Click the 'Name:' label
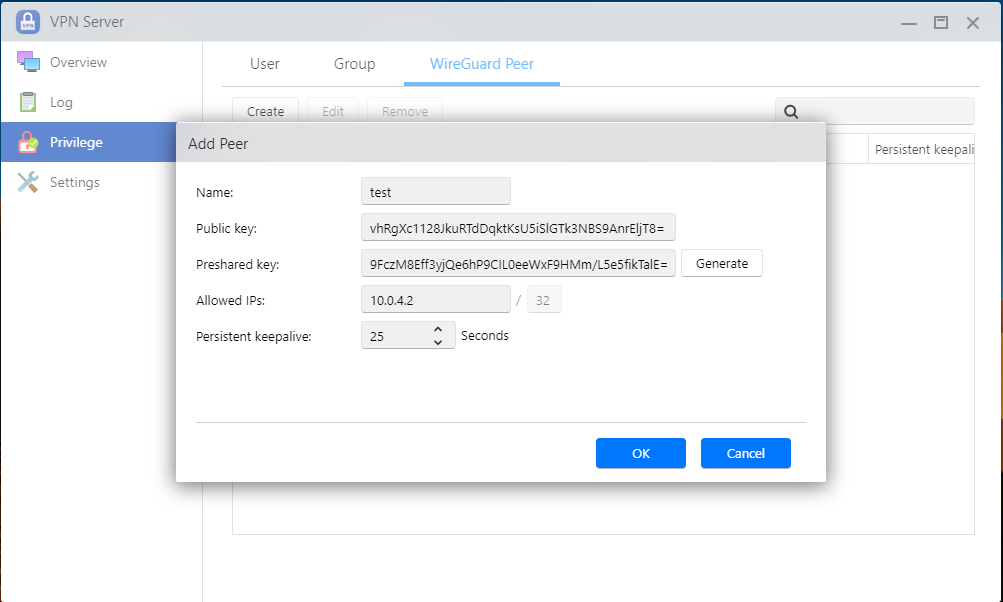 214,193
